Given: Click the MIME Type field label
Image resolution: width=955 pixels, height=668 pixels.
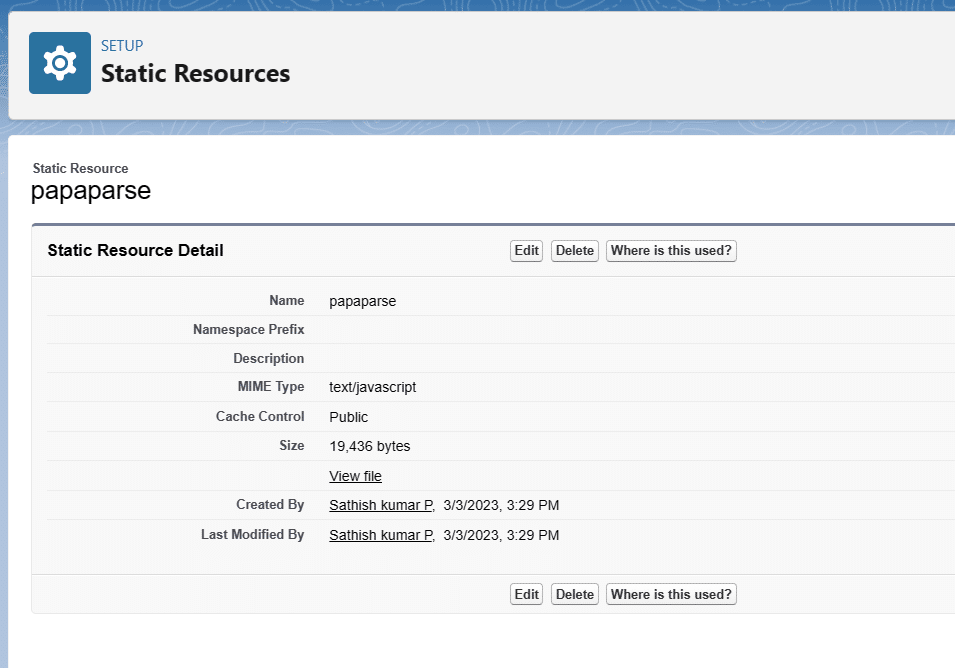Looking at the screenshot, I should (x=271, y=387).
